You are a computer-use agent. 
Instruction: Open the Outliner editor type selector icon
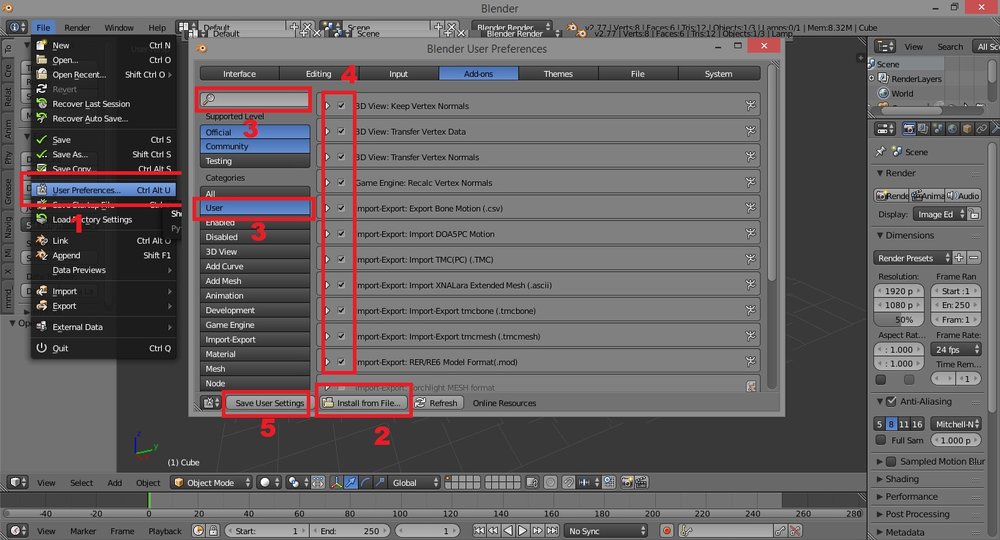885,47
